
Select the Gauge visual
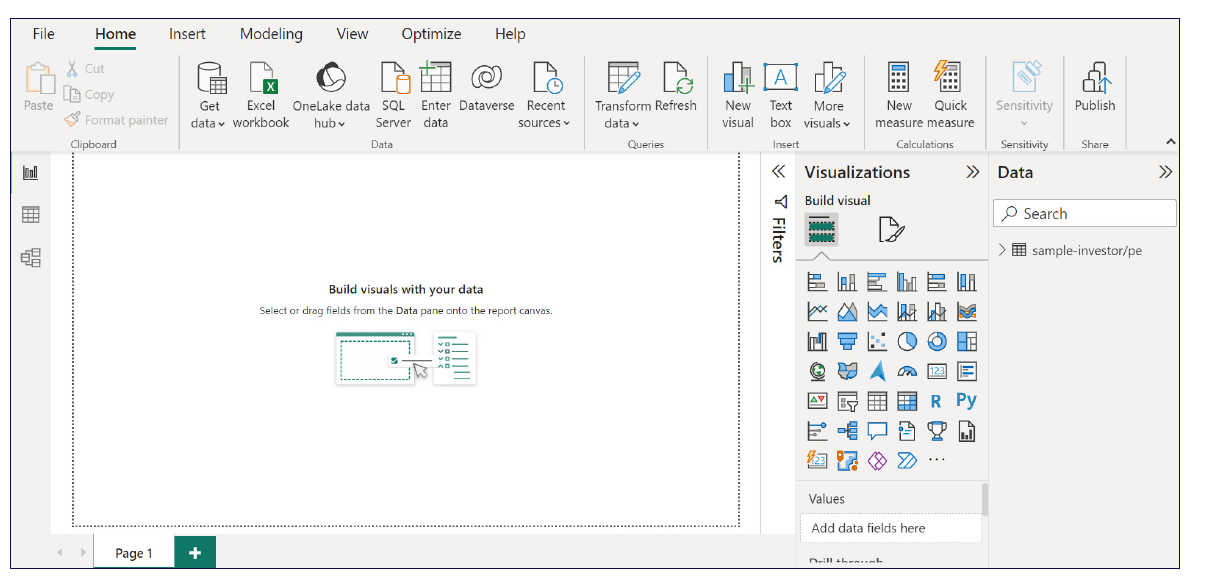coord(907,370)
